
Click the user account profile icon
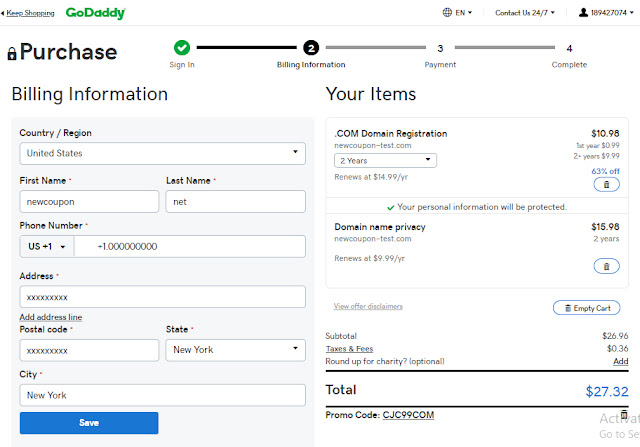[584, 13]
